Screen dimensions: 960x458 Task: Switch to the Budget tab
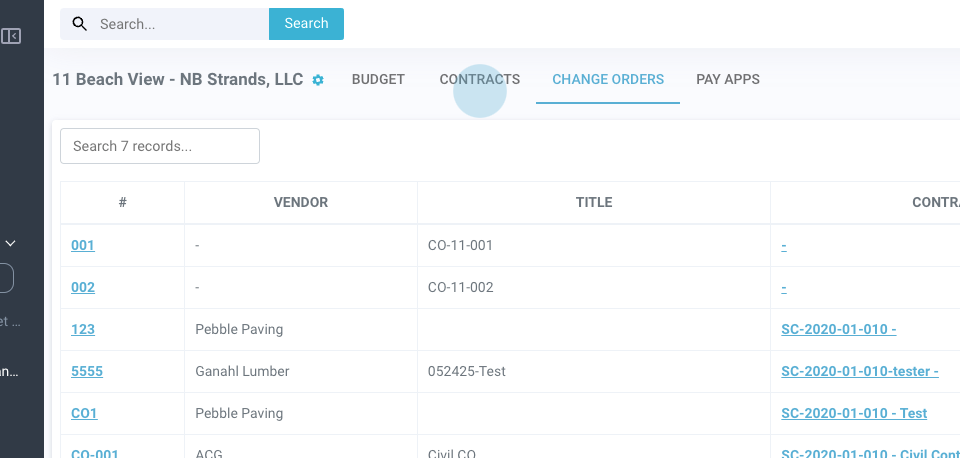pos(378,80)
